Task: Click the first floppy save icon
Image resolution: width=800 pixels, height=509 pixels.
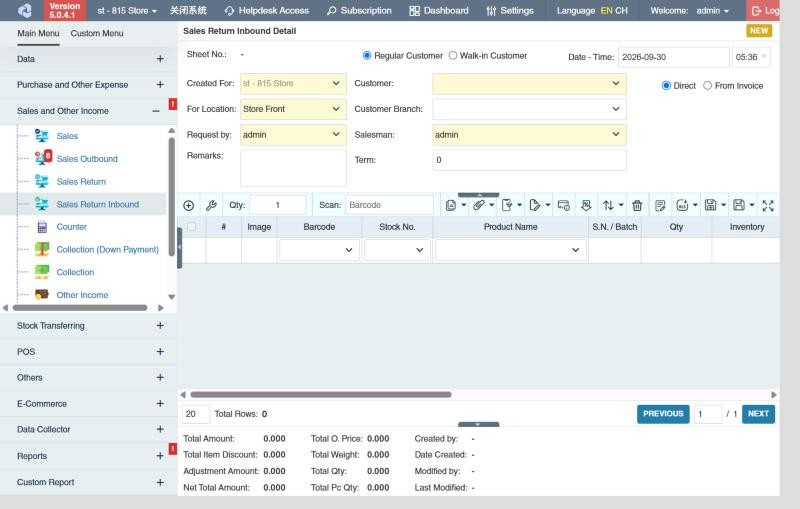Action: 710,206
